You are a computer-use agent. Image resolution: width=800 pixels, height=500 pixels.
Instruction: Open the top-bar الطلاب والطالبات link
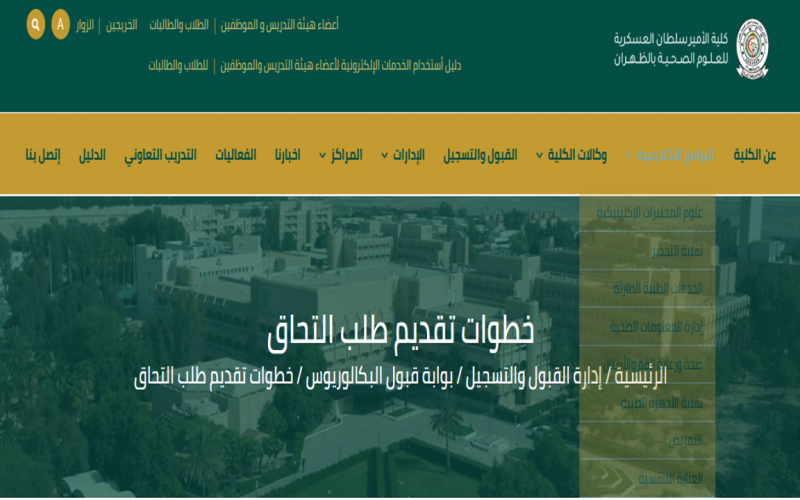point(179,25)
